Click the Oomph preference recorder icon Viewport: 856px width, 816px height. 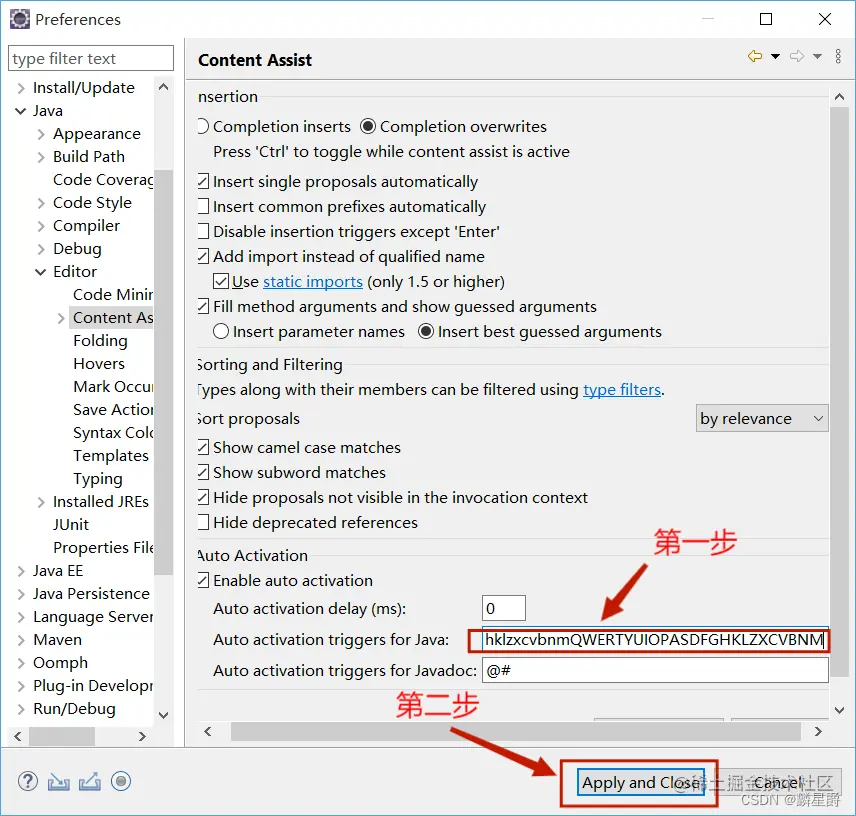click(121, 781)
